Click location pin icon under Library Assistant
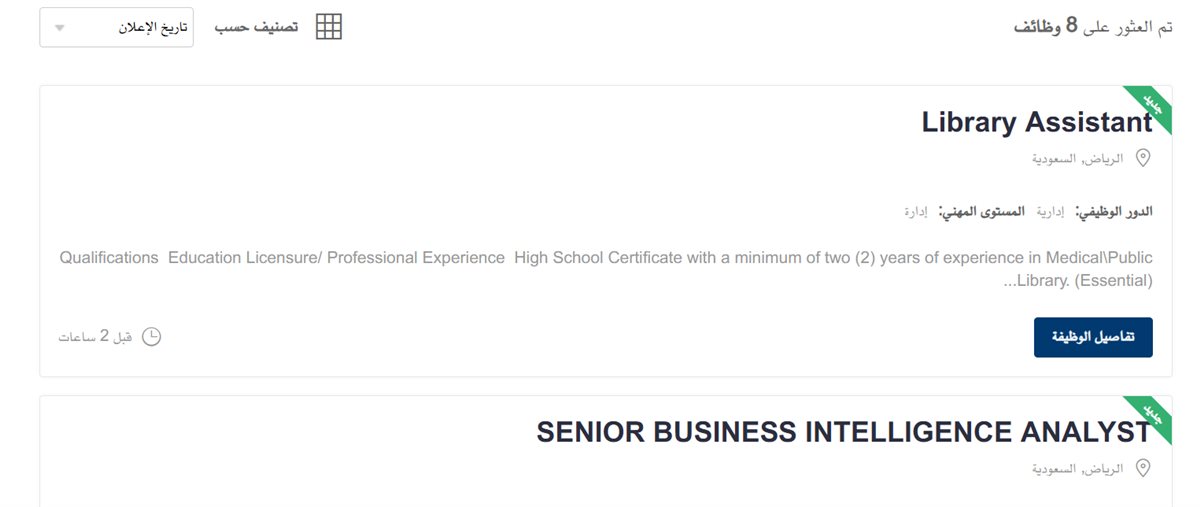Viewport: 1200px width, 507px height. click(1143, 158)
